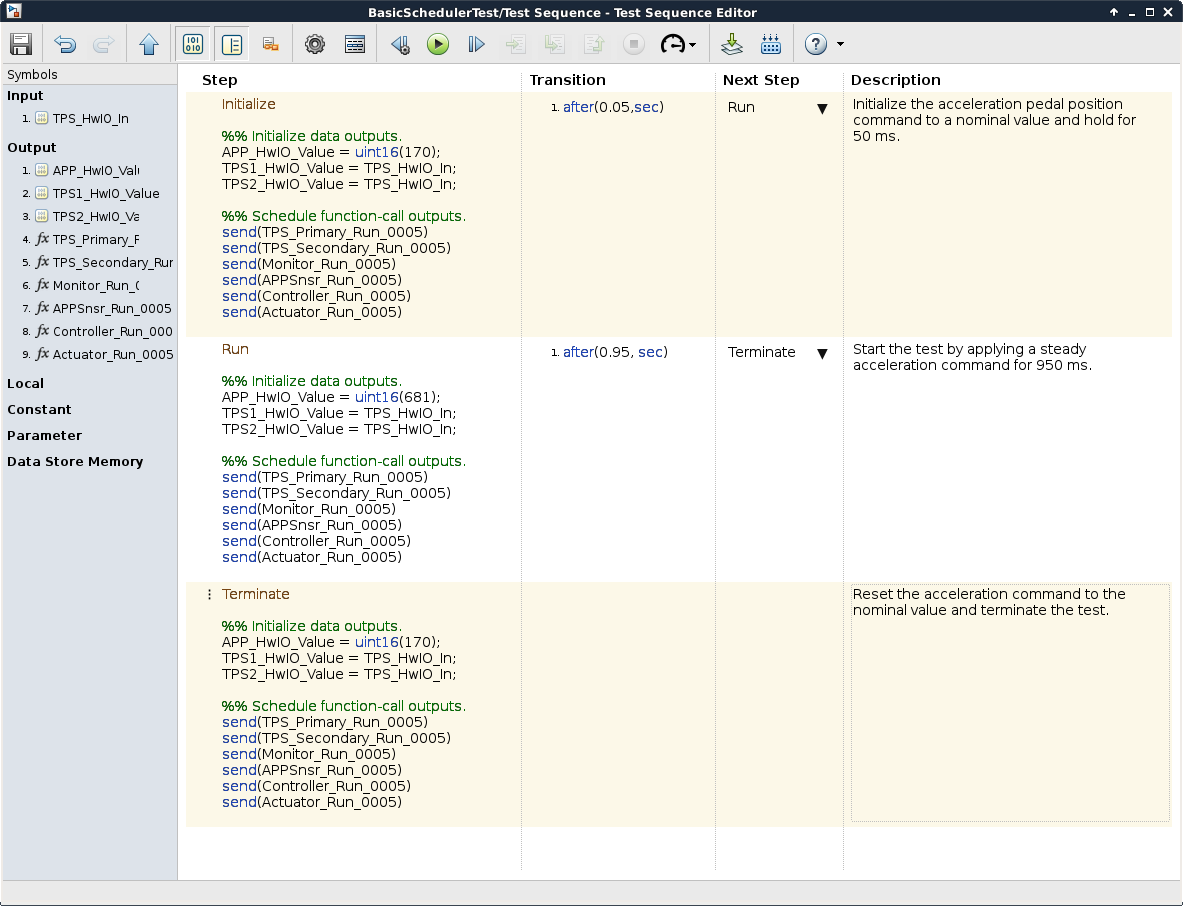The width and height of the screenshot is (1183, 906).
Task: Go up to parent with the up arrow
Action: click(x=149, y=44)
